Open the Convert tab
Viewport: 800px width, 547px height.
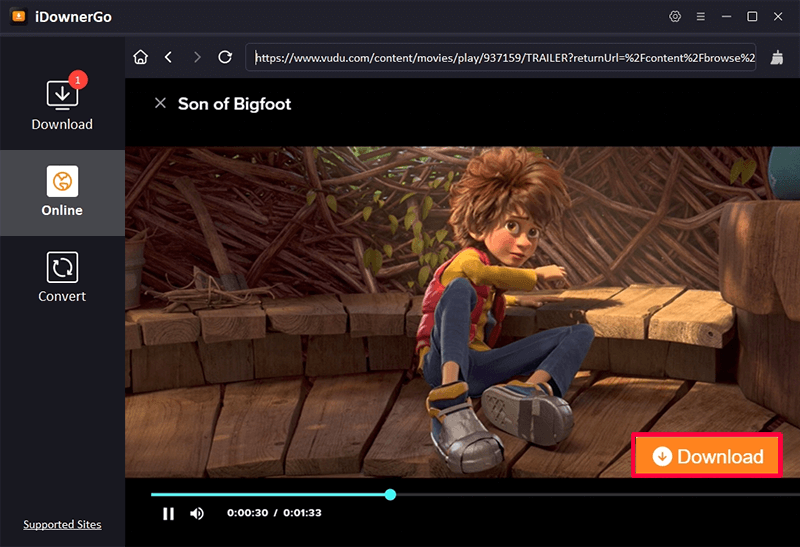(62, 277)
